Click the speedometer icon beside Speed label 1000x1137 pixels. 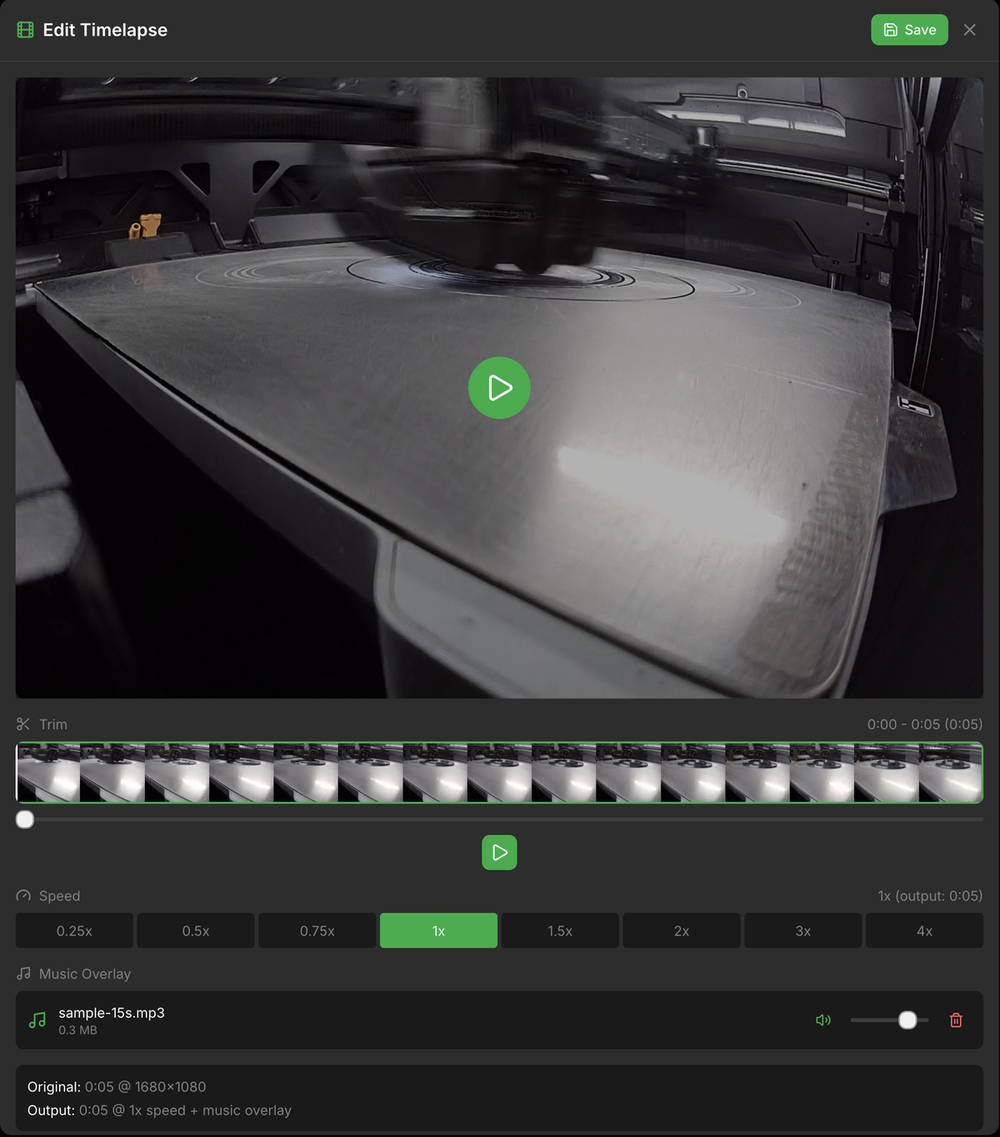[22, 895]
